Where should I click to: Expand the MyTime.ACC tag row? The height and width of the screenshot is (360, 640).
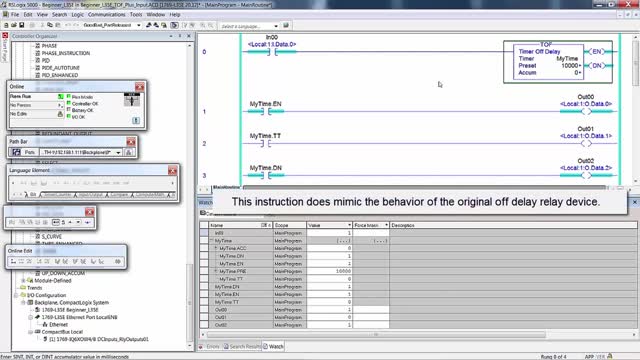pos(216,248)
